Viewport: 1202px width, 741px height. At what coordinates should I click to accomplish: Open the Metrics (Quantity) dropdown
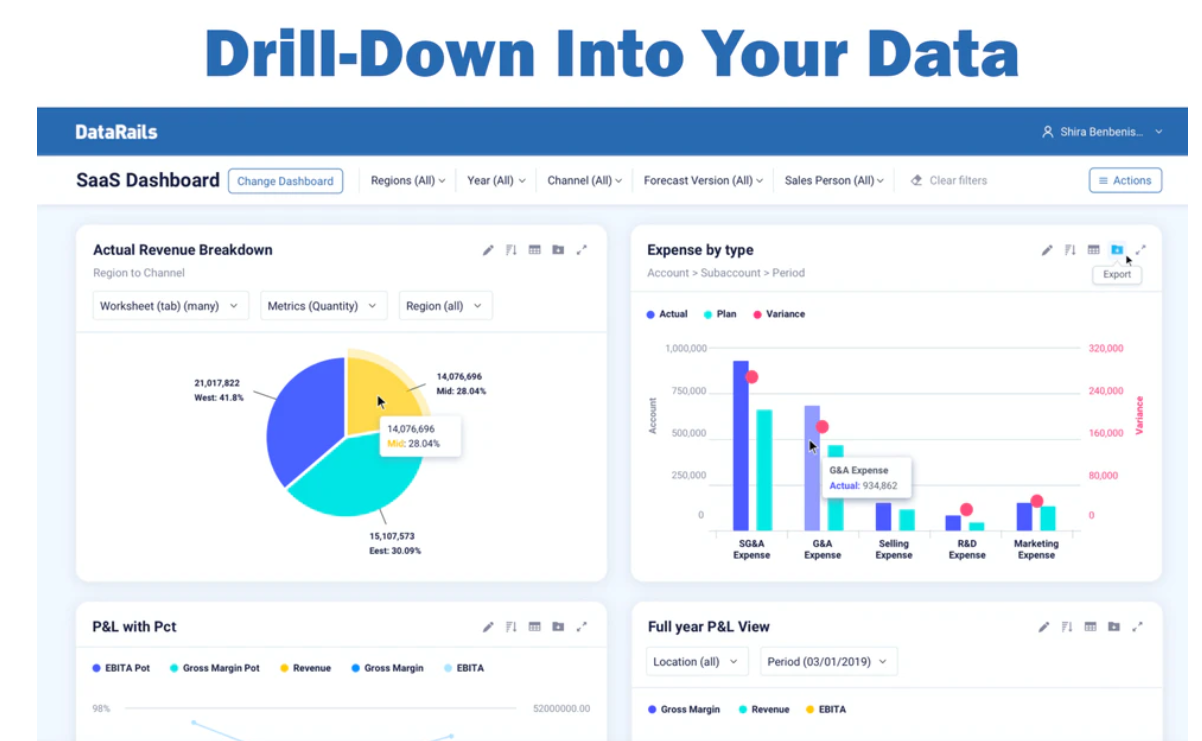(x=323, y=306)
